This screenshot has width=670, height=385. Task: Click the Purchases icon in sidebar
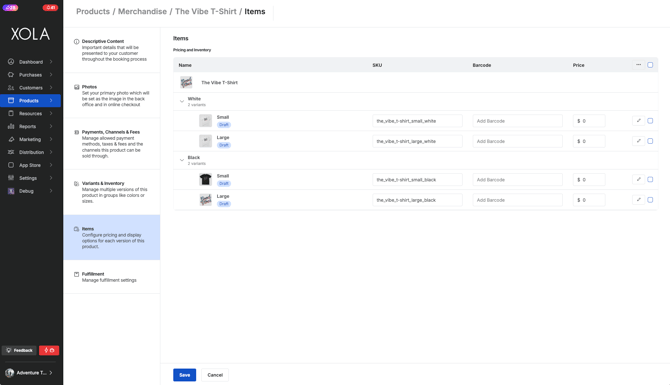tap(11, 75)
